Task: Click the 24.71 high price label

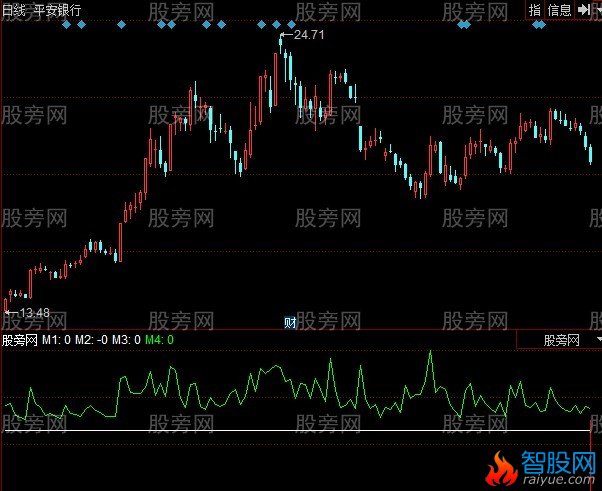Action: click(x=309, y=35)
